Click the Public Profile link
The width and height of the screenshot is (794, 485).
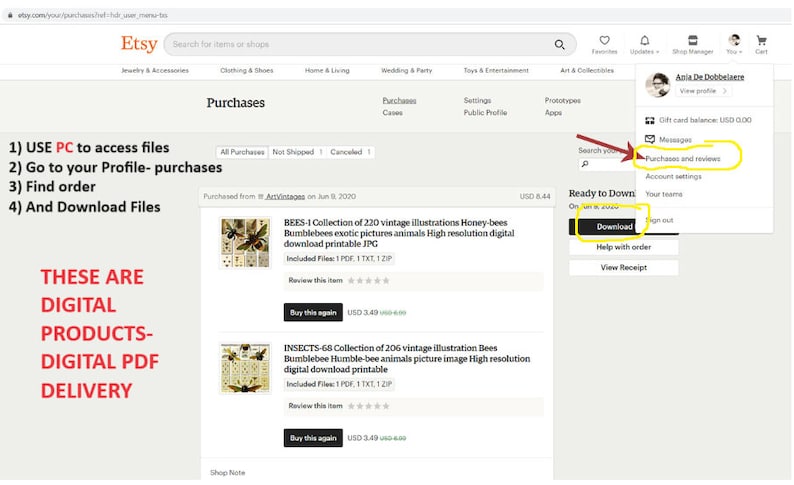tap(485, 112)
